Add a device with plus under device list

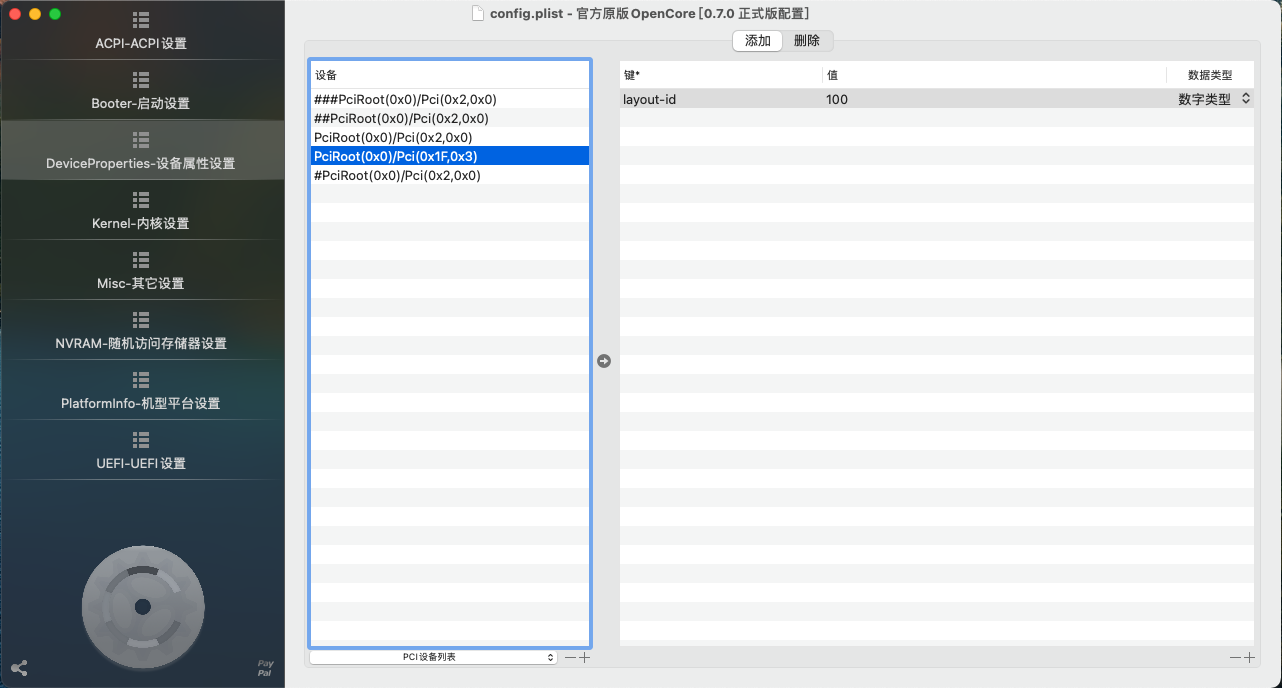click(x=585, y=657)
